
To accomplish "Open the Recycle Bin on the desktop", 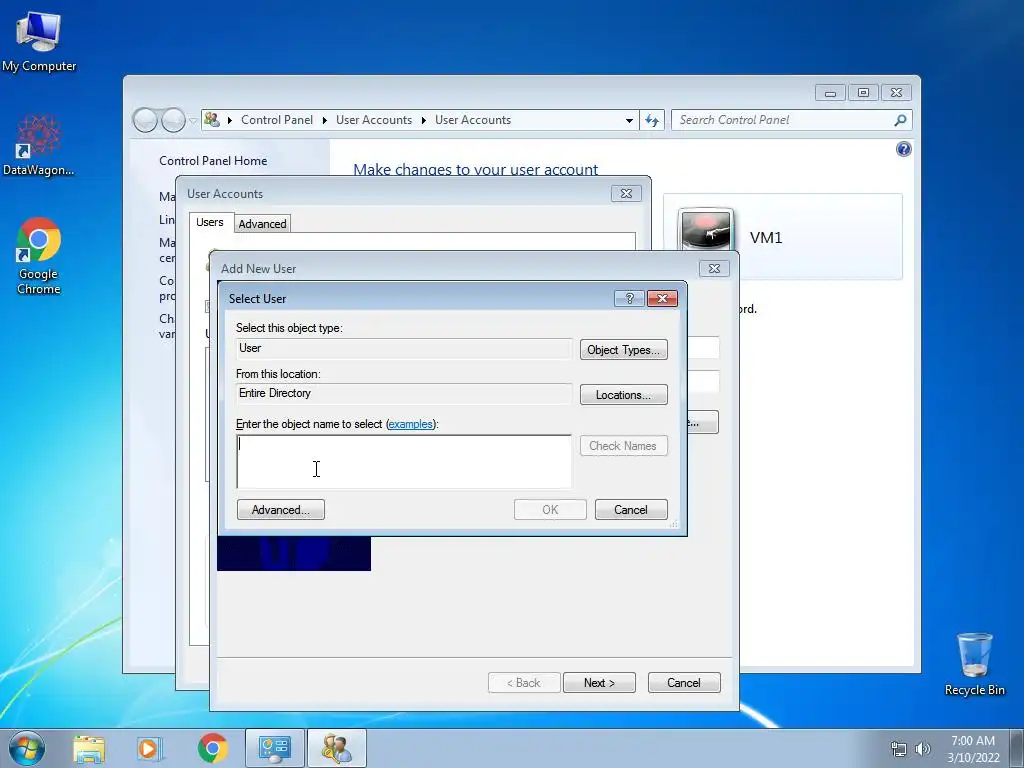I will pyautogui.click(x=974, y=664).
